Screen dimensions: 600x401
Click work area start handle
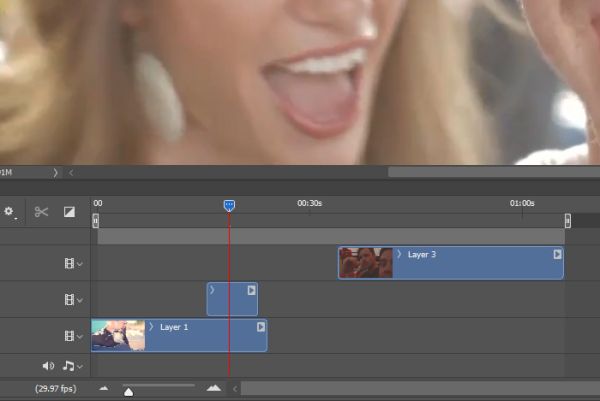click(x=96, y=221)
